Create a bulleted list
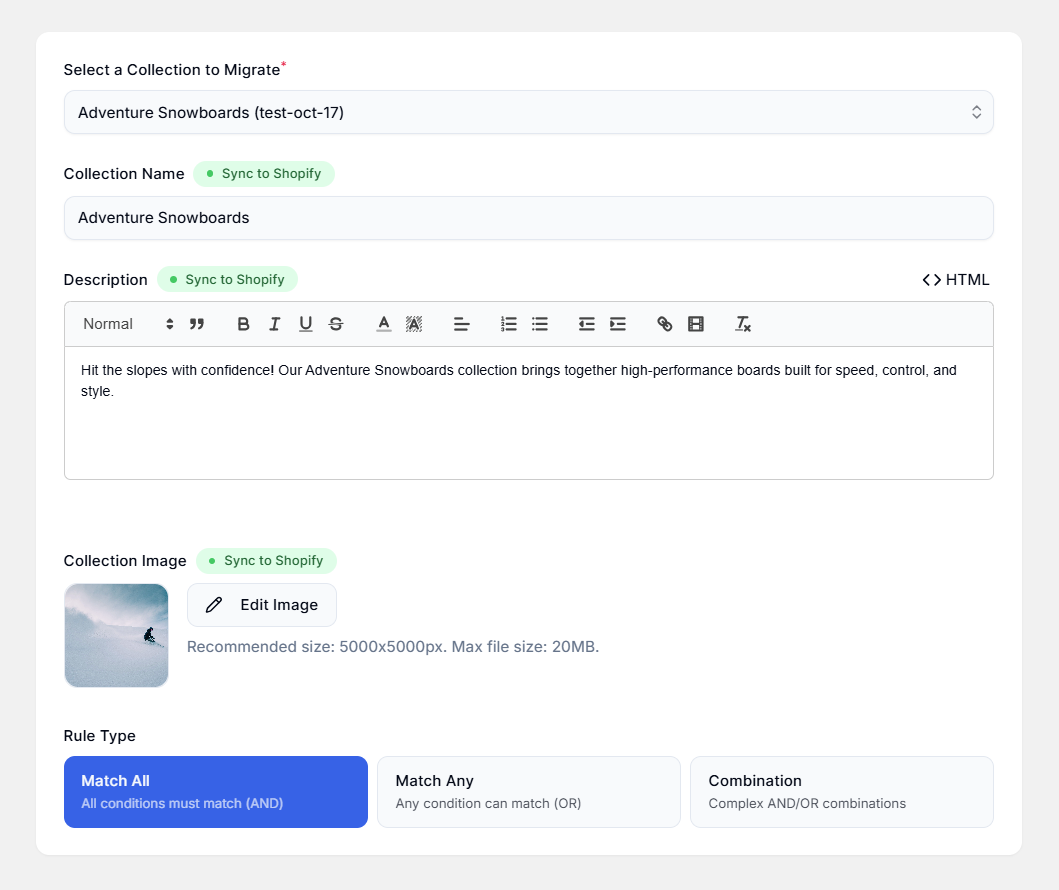The height and width of the screenshot is (890, 1059). click(540, 323)
